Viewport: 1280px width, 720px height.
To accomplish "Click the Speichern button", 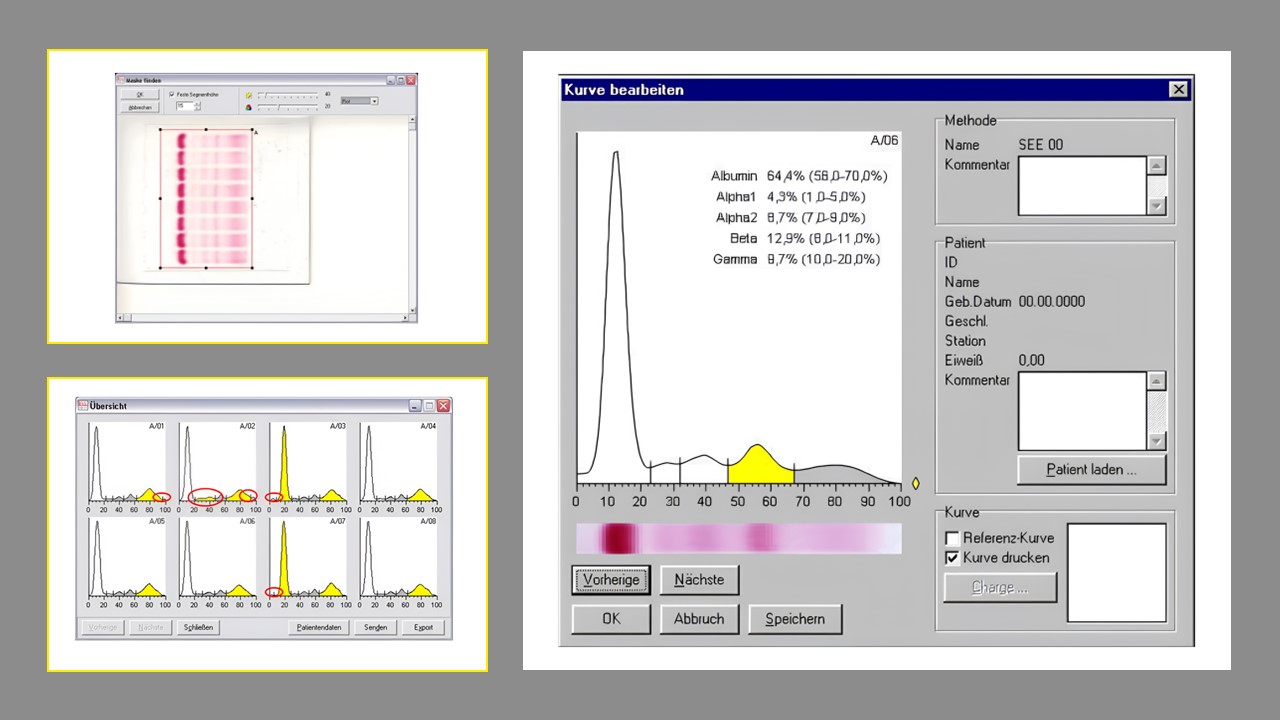I will pyautogui.click(x=795, y=619).
